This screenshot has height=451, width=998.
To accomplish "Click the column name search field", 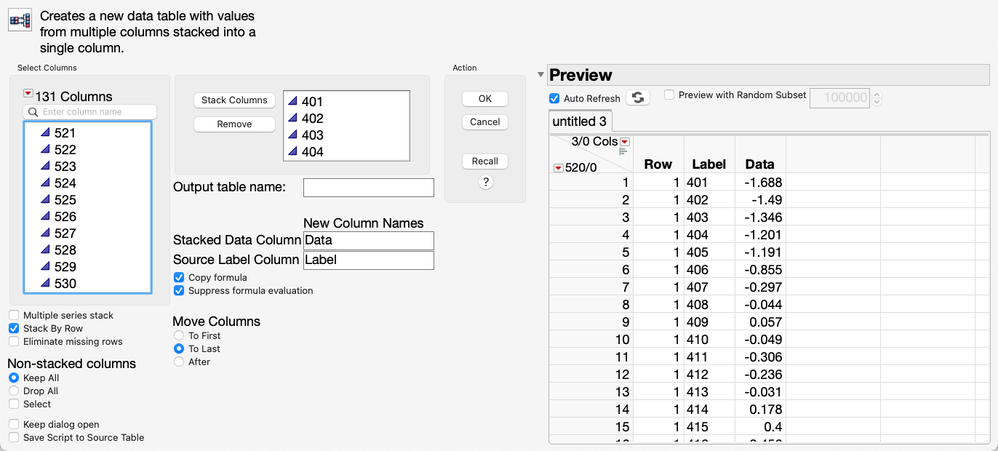I will point(90,112).
